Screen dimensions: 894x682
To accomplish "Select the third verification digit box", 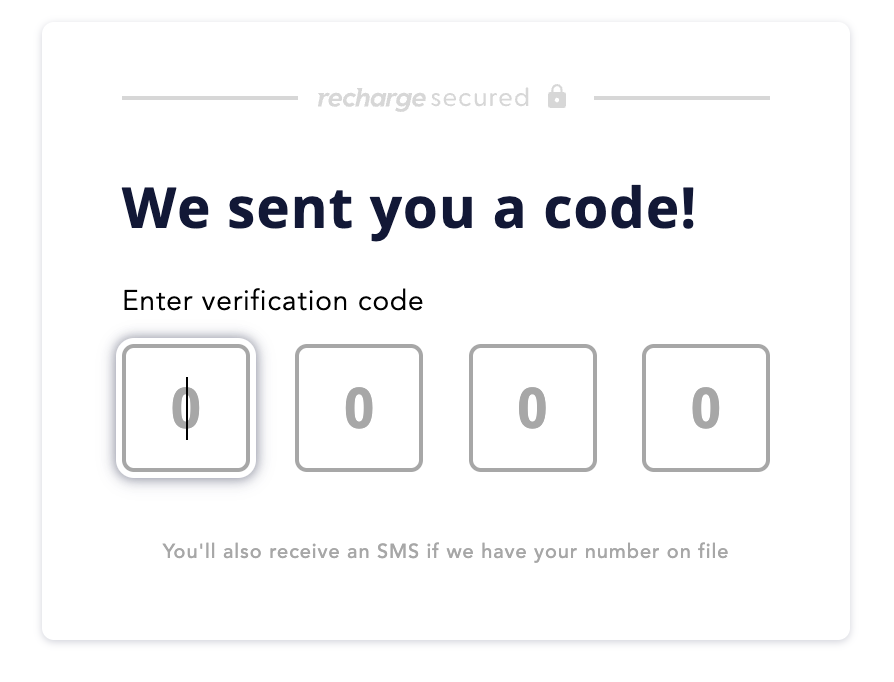I will [533, 408].
